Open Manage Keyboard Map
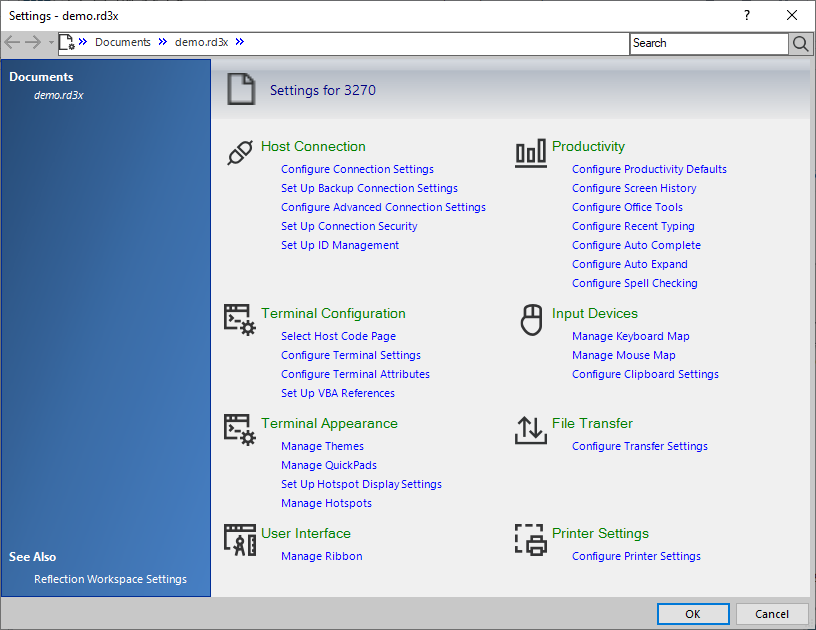The height and width of the screenshot is (630, 816). (631, 336)
